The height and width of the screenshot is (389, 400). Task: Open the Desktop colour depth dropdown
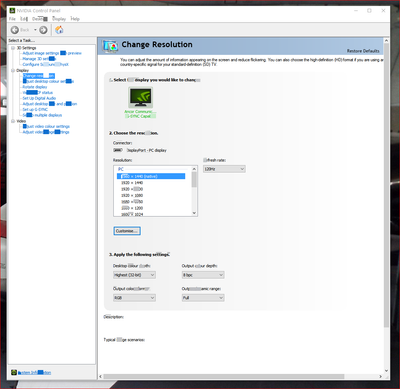point(134,275)
